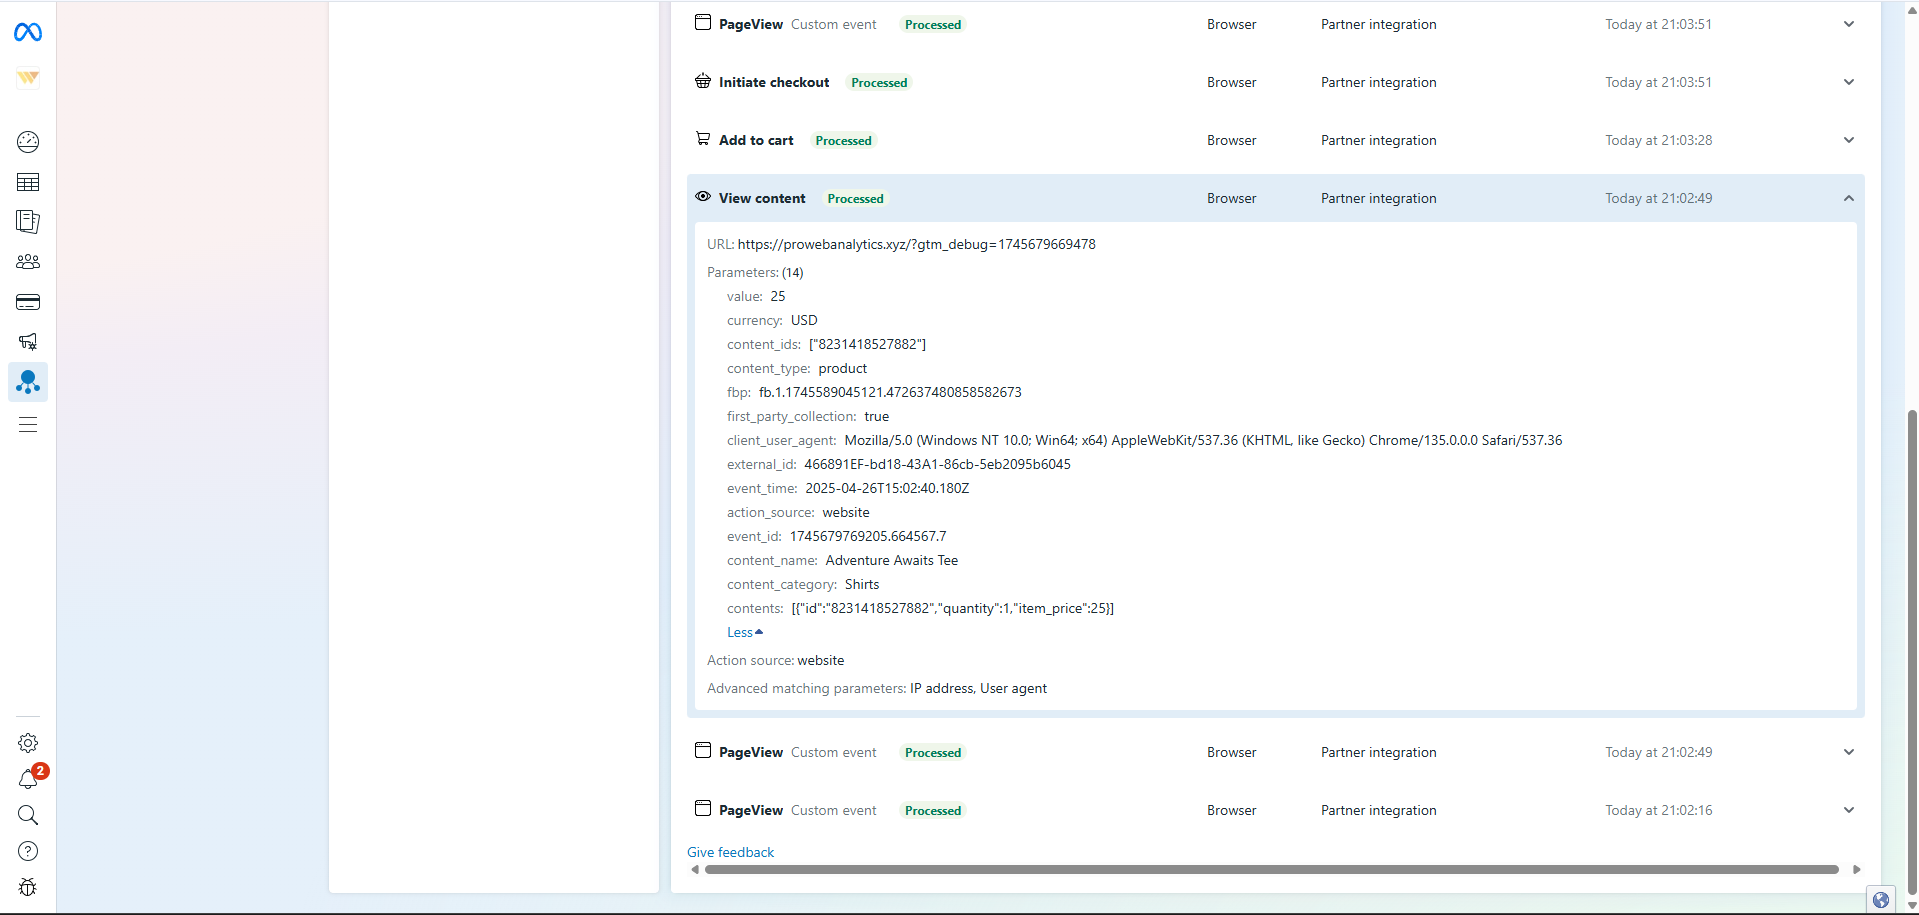This screenshot has height=915, width=1919.
Task: Open the Settings gear icon
Action: click(28, 743)
